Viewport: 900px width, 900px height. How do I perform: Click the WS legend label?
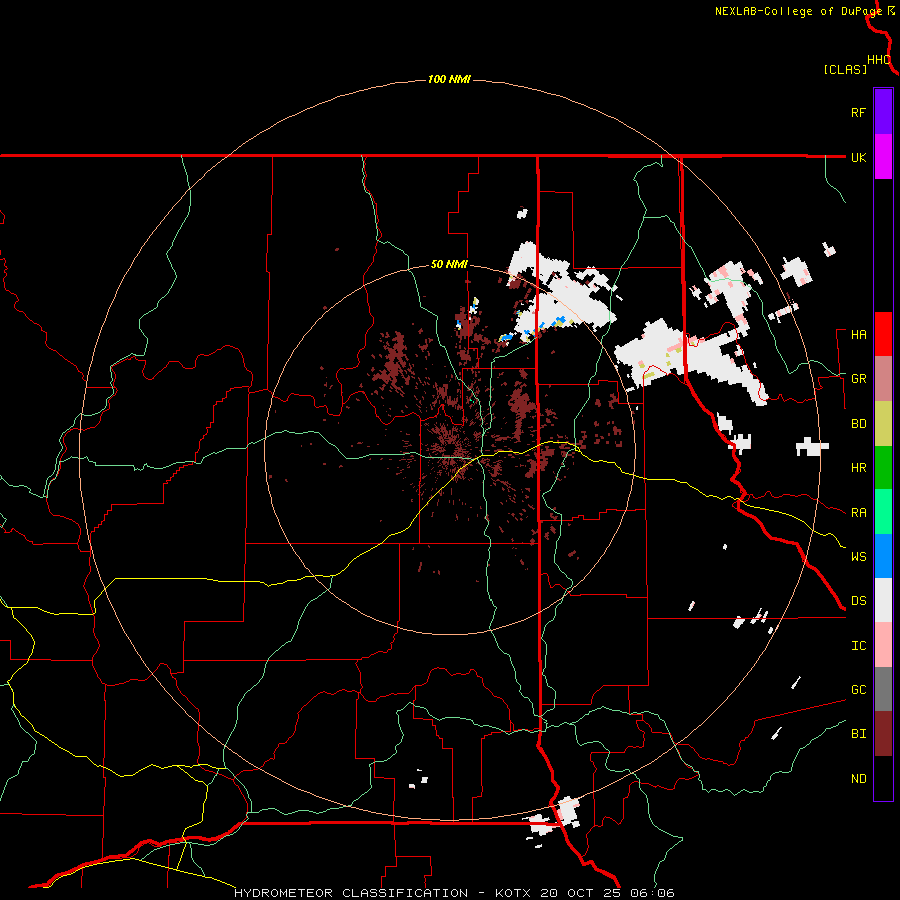[858, 557]
